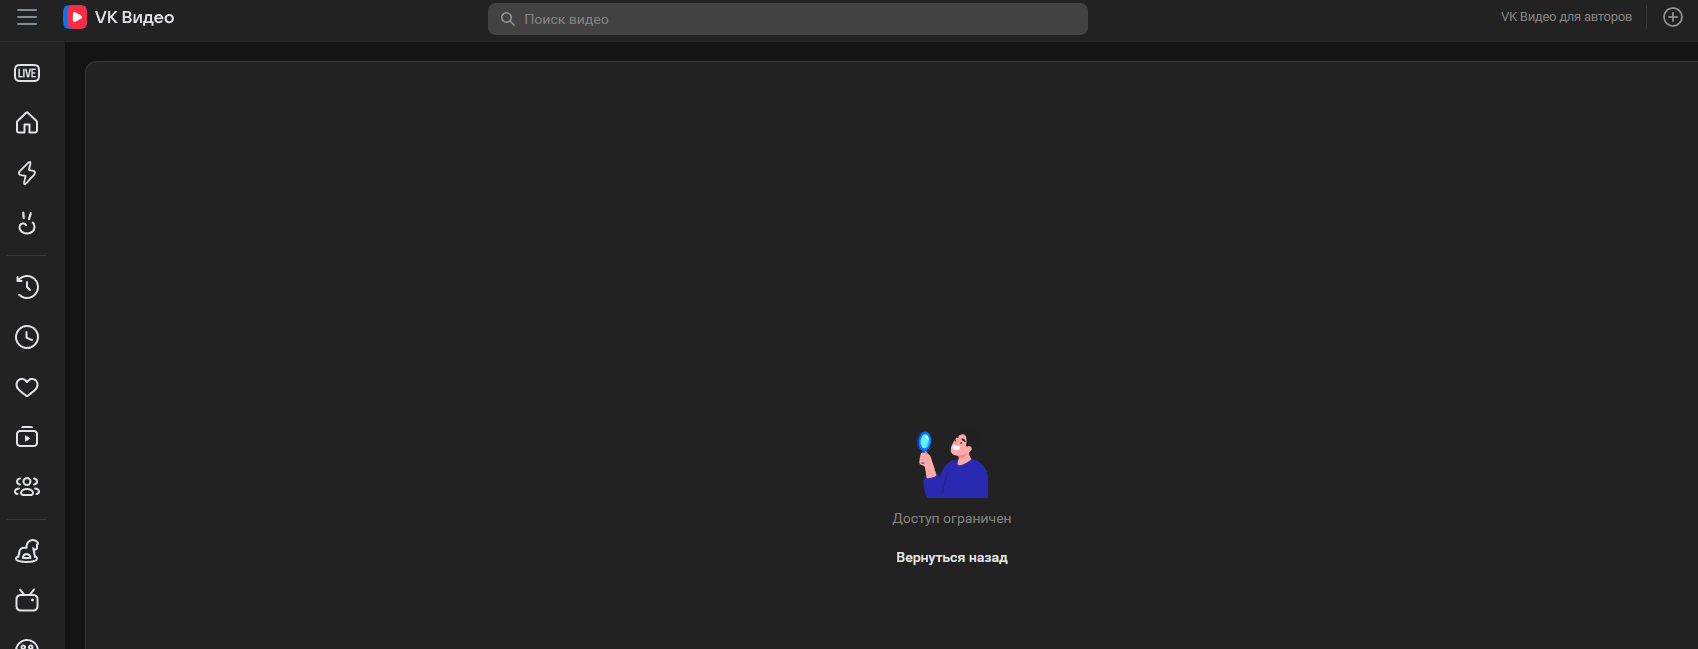Open the smiley face sidebar section
The width and height of the screenshot is (1698, 649).
point(27,223)
